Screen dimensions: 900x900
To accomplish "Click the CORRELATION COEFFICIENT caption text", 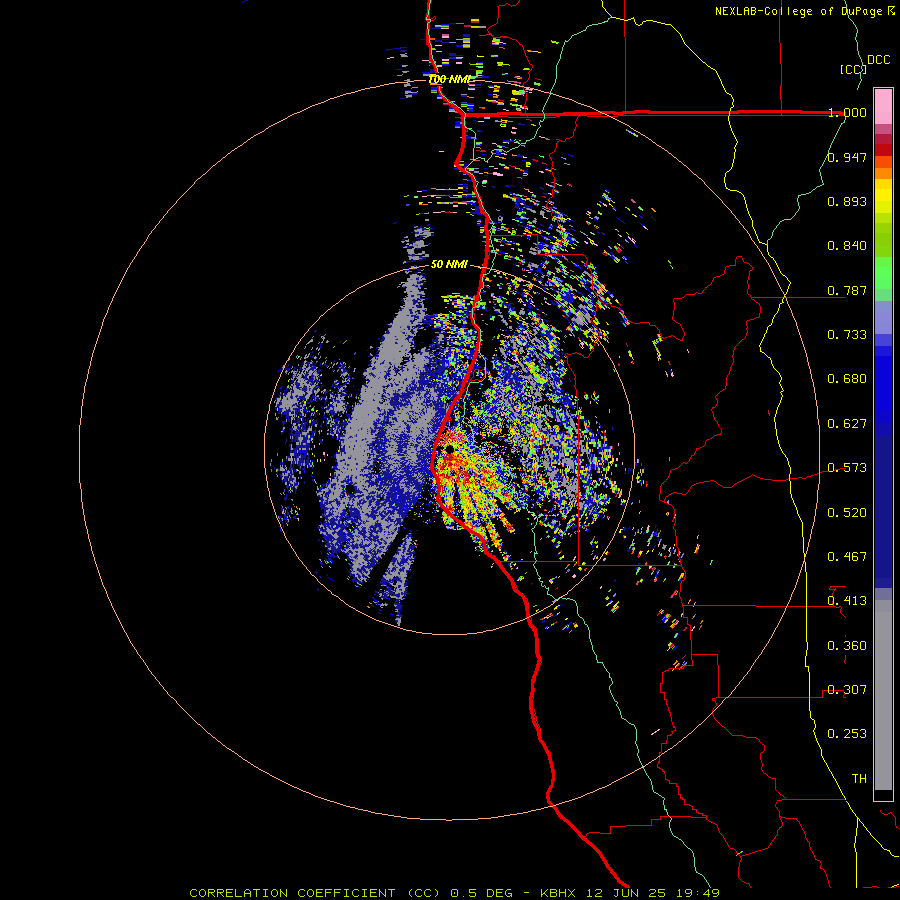I will pos(292,893).
